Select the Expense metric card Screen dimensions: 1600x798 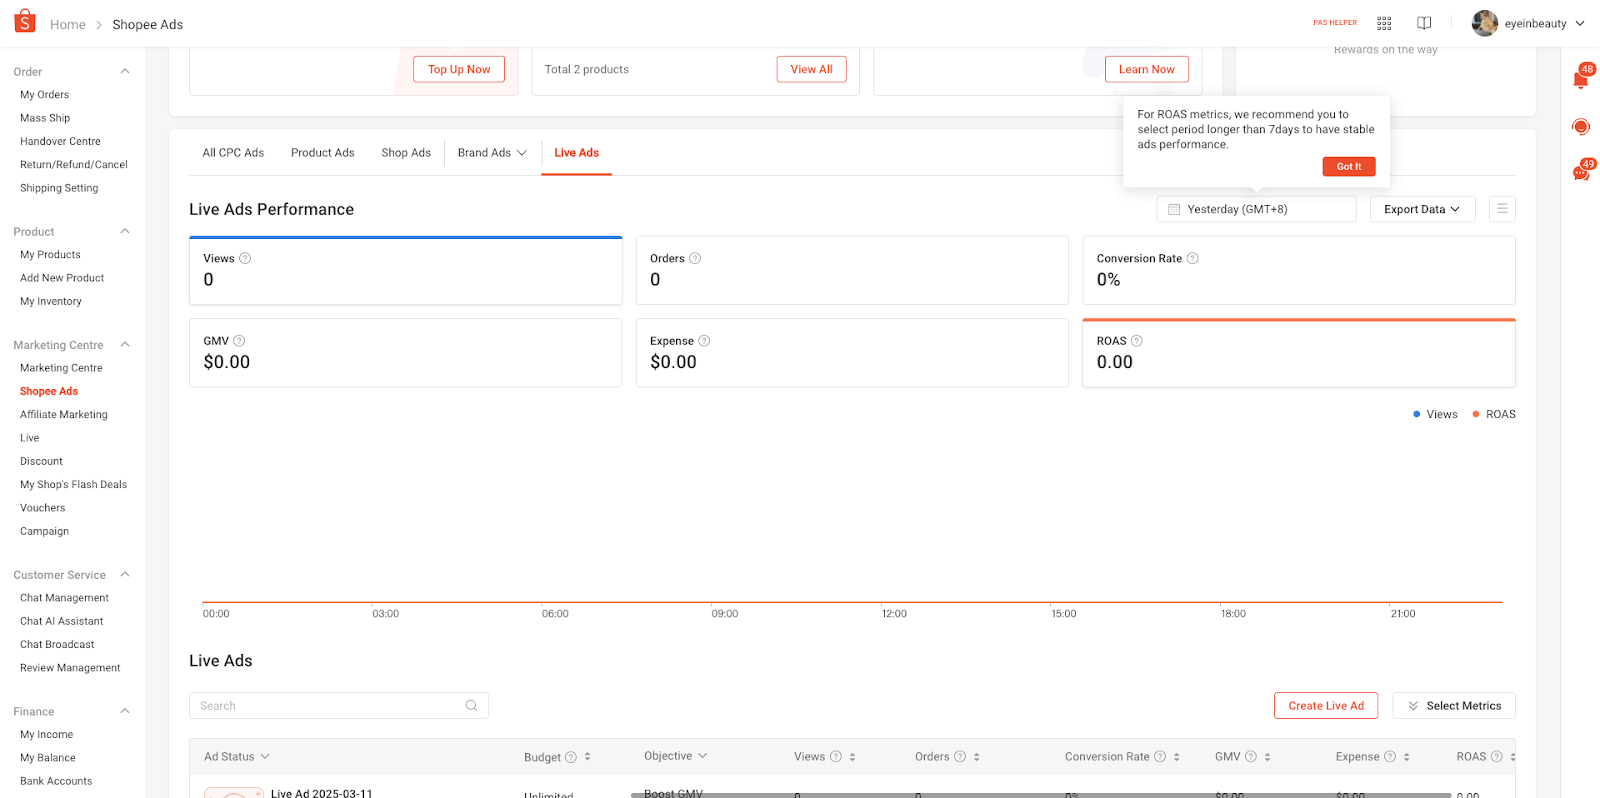852,353
